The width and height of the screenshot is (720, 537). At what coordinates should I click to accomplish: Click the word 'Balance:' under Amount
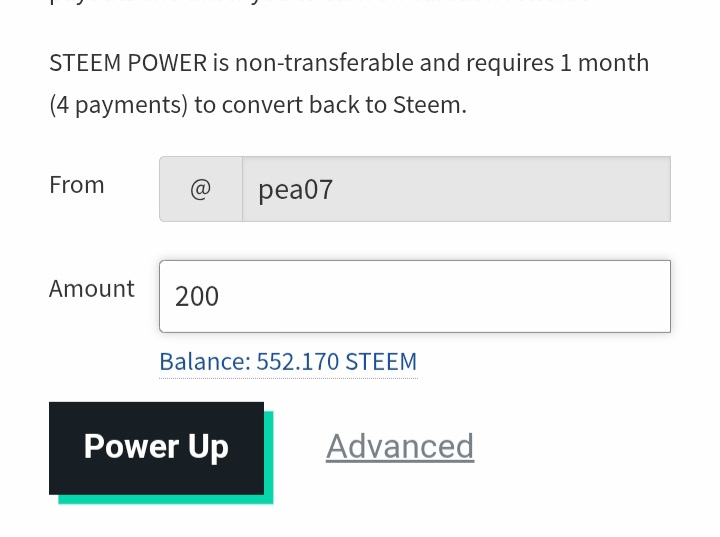(x=205, y=362)
